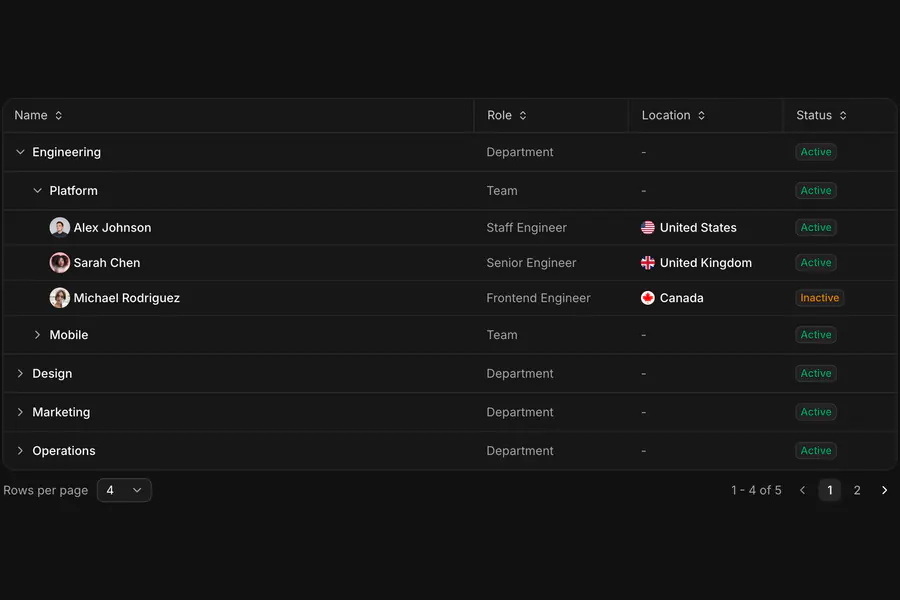The height and width of the screenshot is (600, 900).
Task: Go to the previous page arrow
Action: point(802,490)
